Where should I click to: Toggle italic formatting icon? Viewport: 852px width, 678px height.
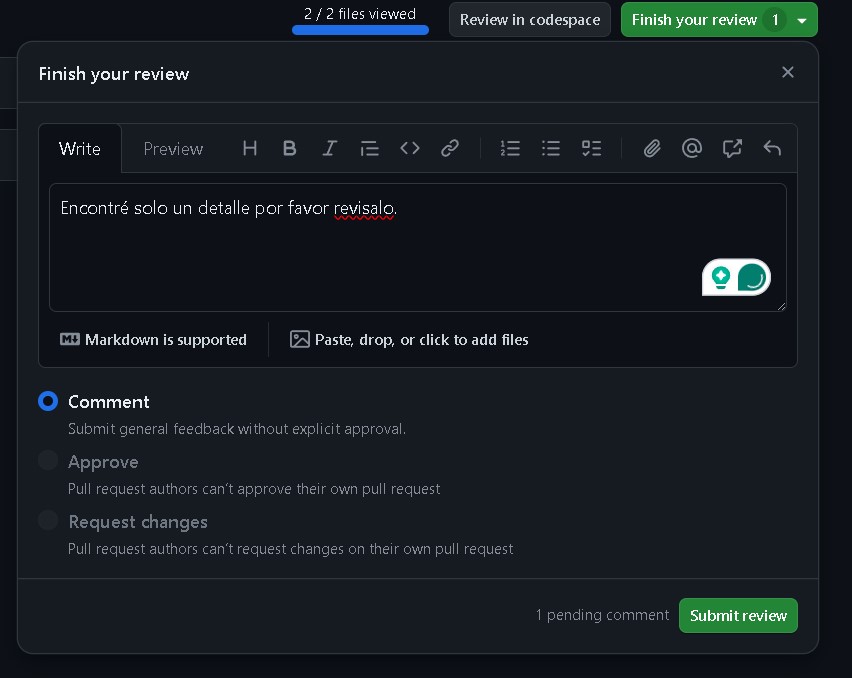click(x=330, y=149)
